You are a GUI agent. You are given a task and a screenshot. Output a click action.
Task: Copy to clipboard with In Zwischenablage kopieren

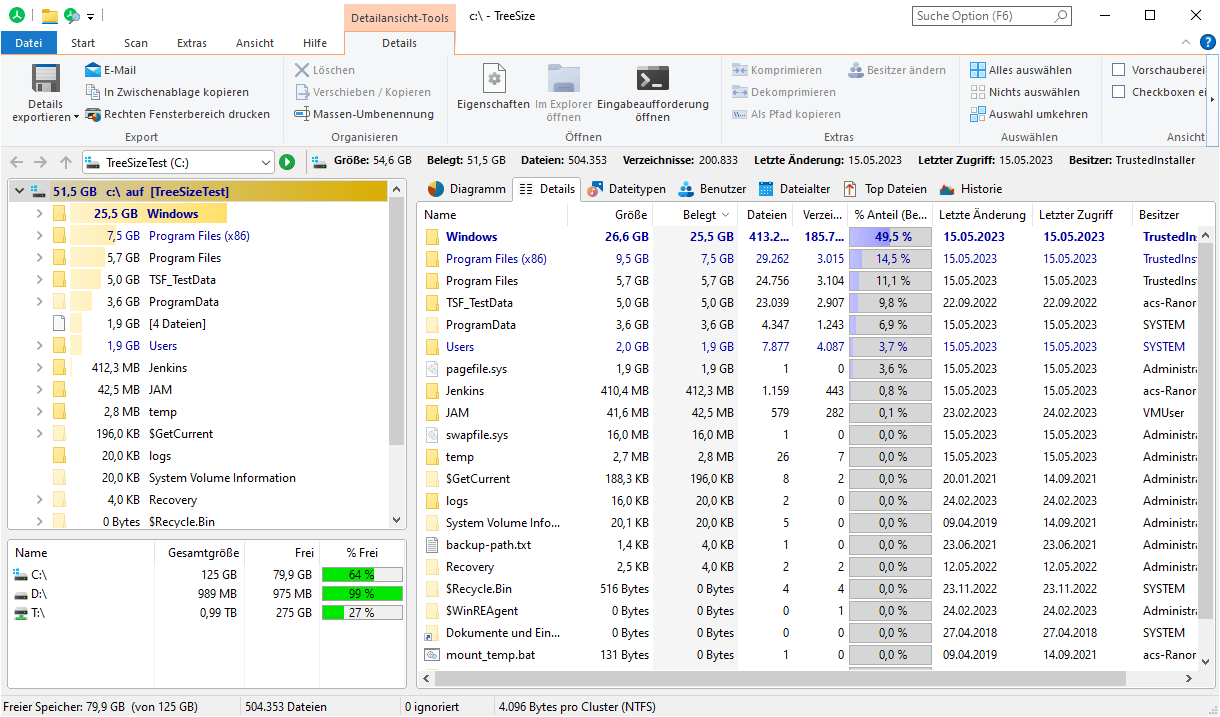167,92
